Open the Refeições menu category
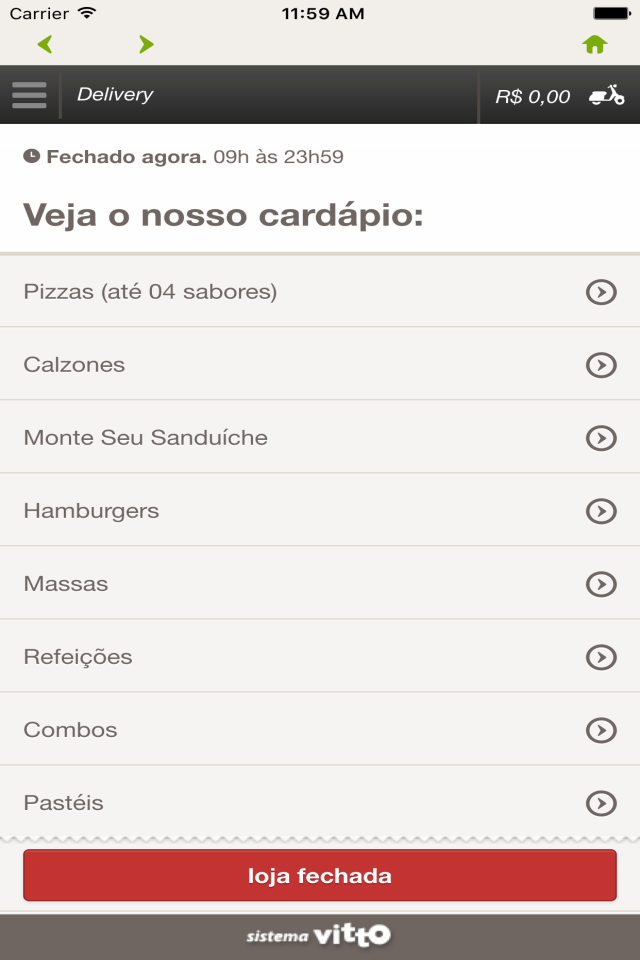 click(x=320, y=656)
